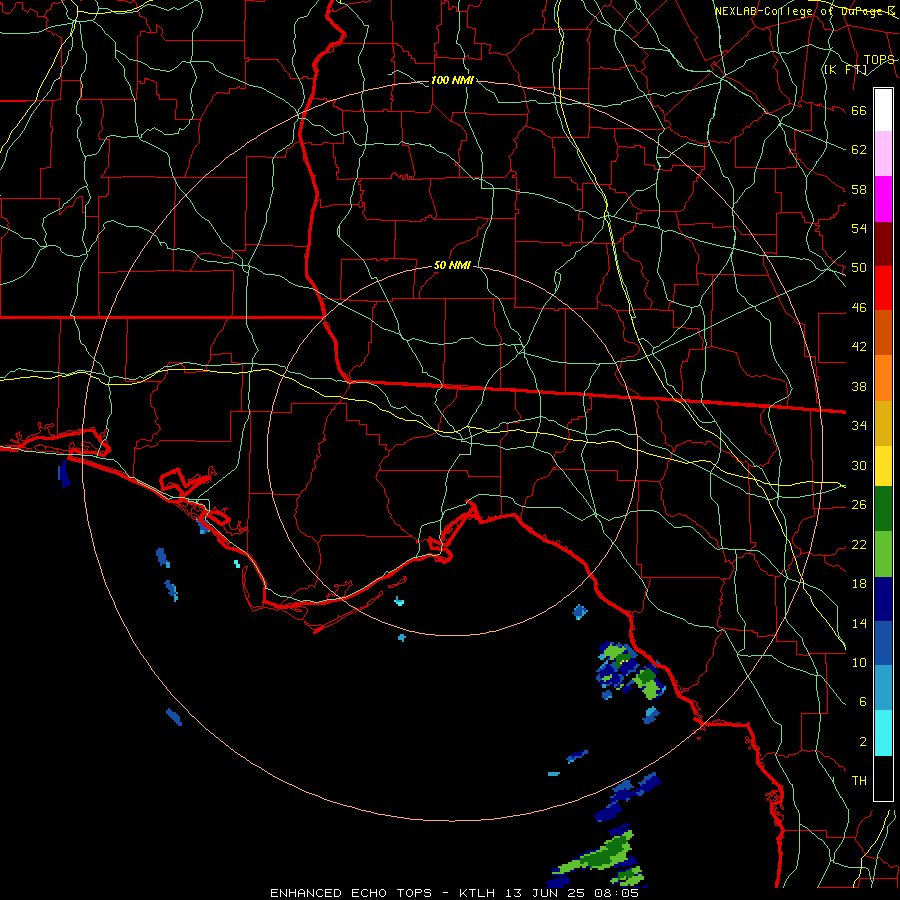Click the white swatch in the tops legend
The image size is (900, 900).
(x=883, y=110)
